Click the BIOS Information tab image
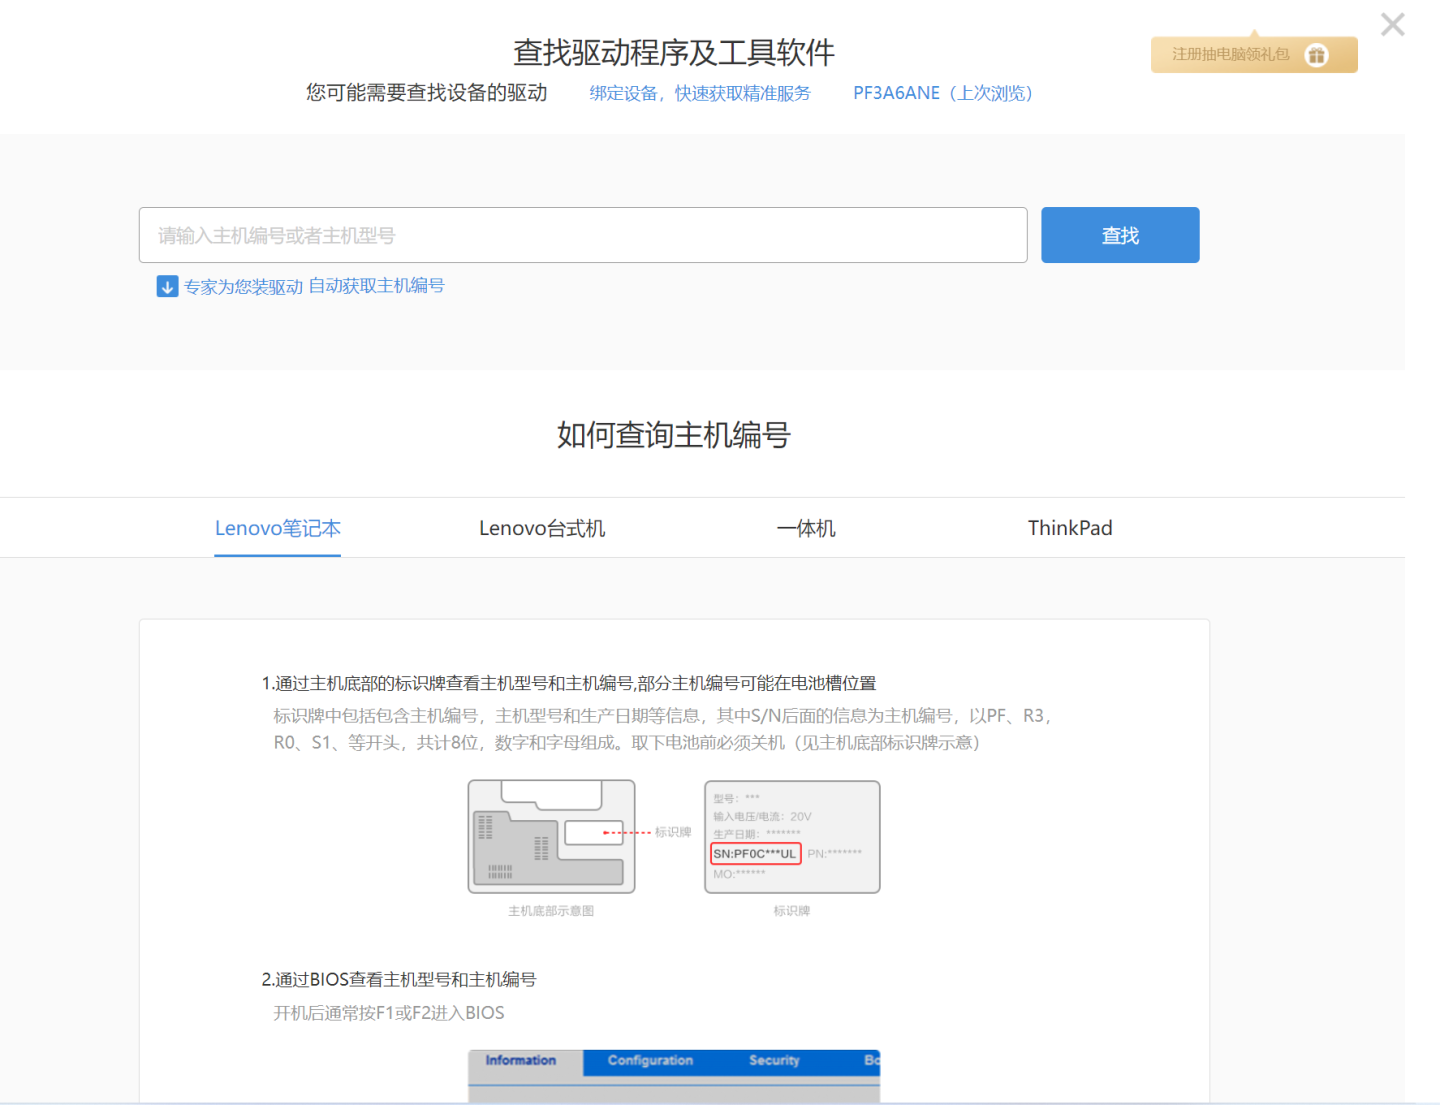1440x1105 pixels. pos(674,1076)
